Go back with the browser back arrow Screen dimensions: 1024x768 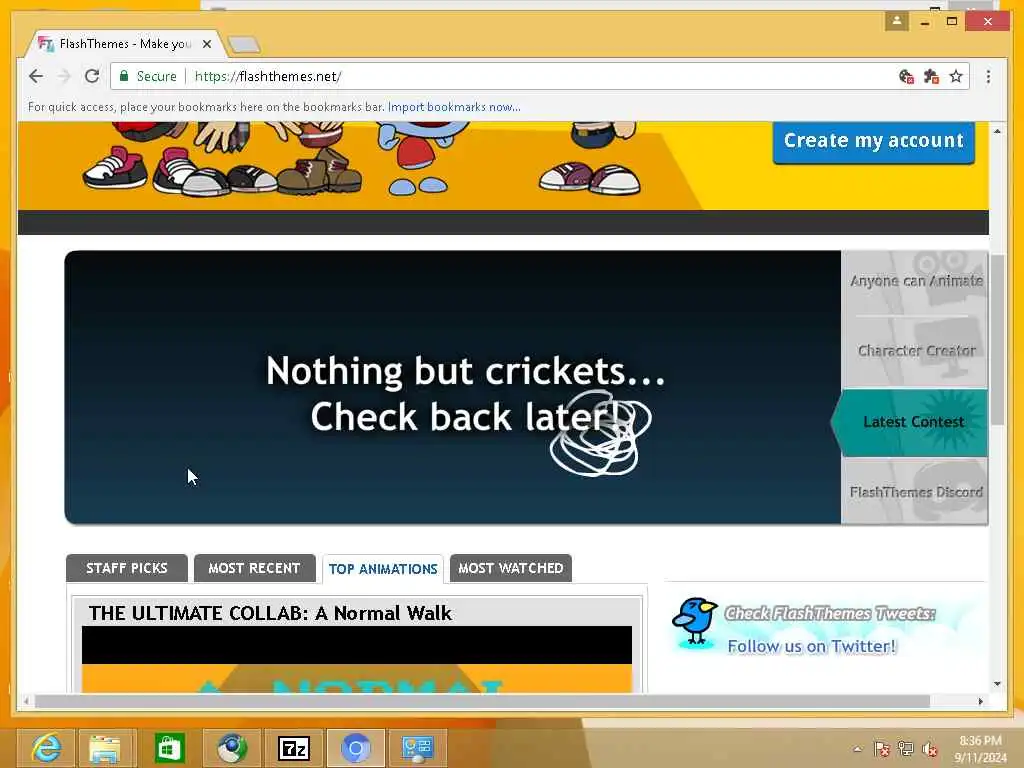pyautogui.click(x=36, y=76)
